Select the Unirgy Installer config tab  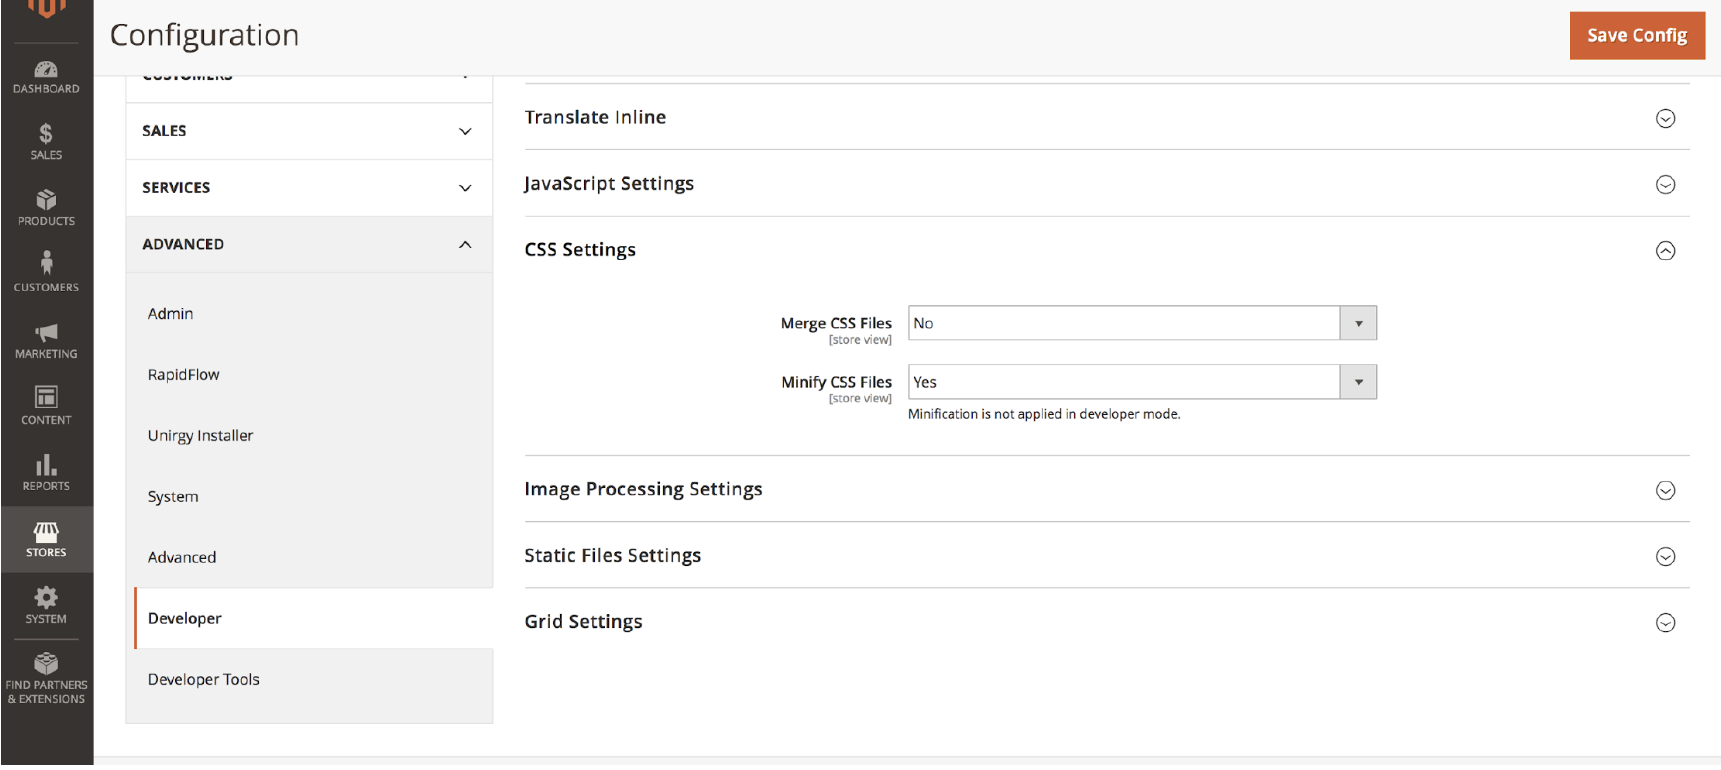[201, 436]
